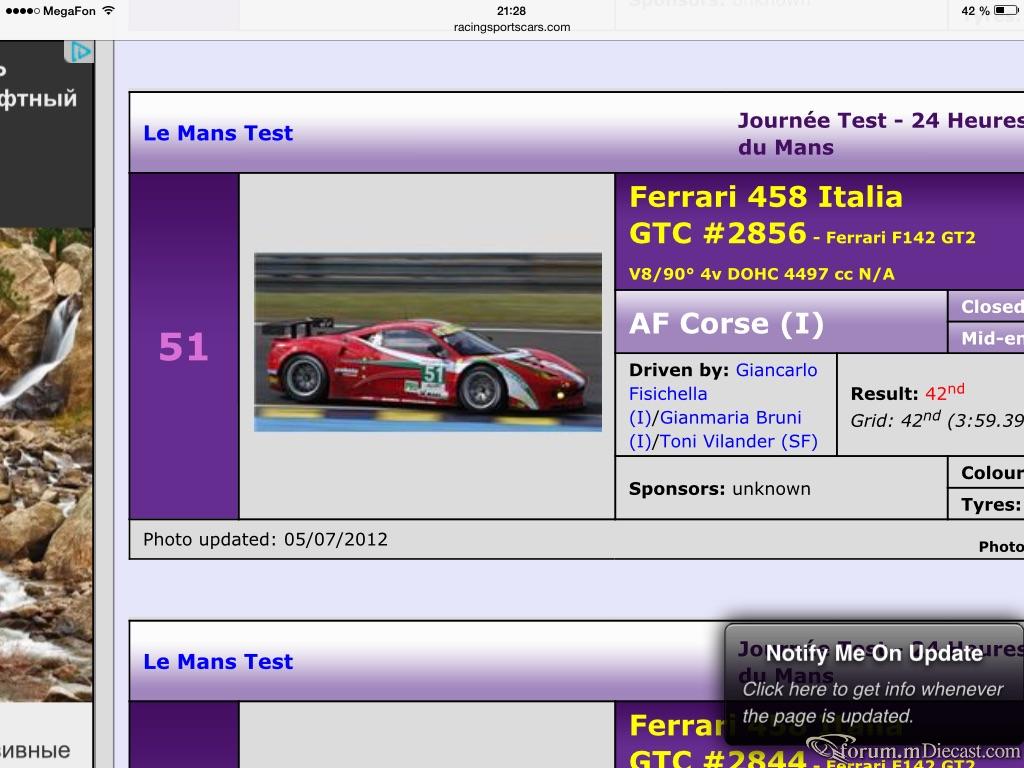Tap the racingsportscars.com address bar

(x=511, y=27)
